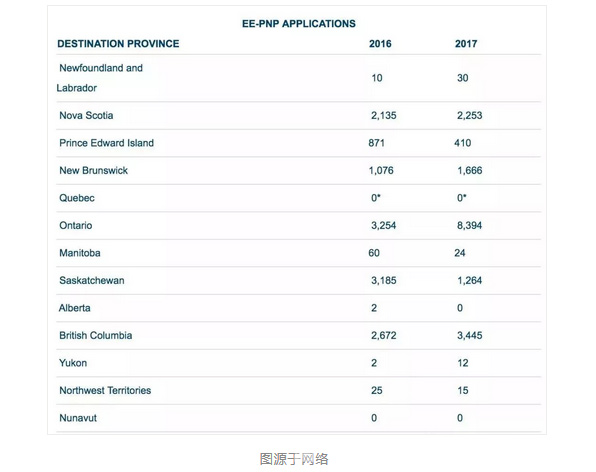Click Saskatchewan value 3,185
The image size is (596, 472).
click(384, 280)
